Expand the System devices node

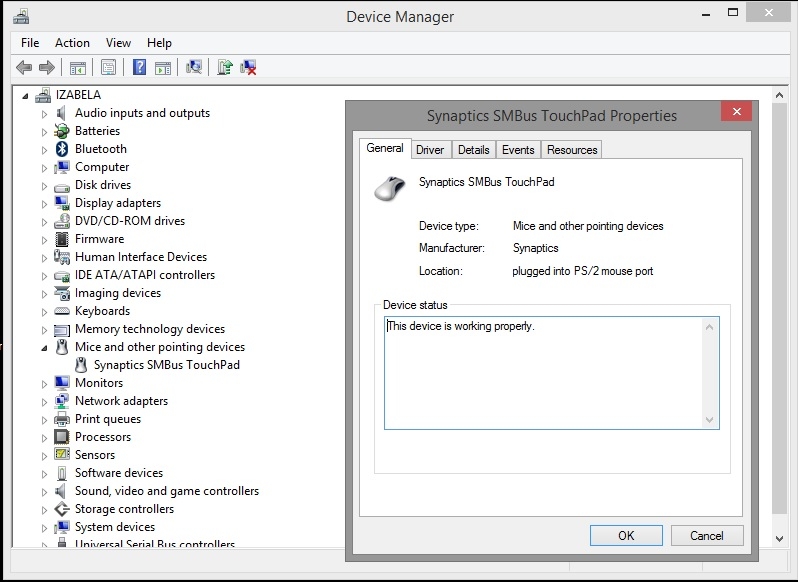tap(44, 528)
